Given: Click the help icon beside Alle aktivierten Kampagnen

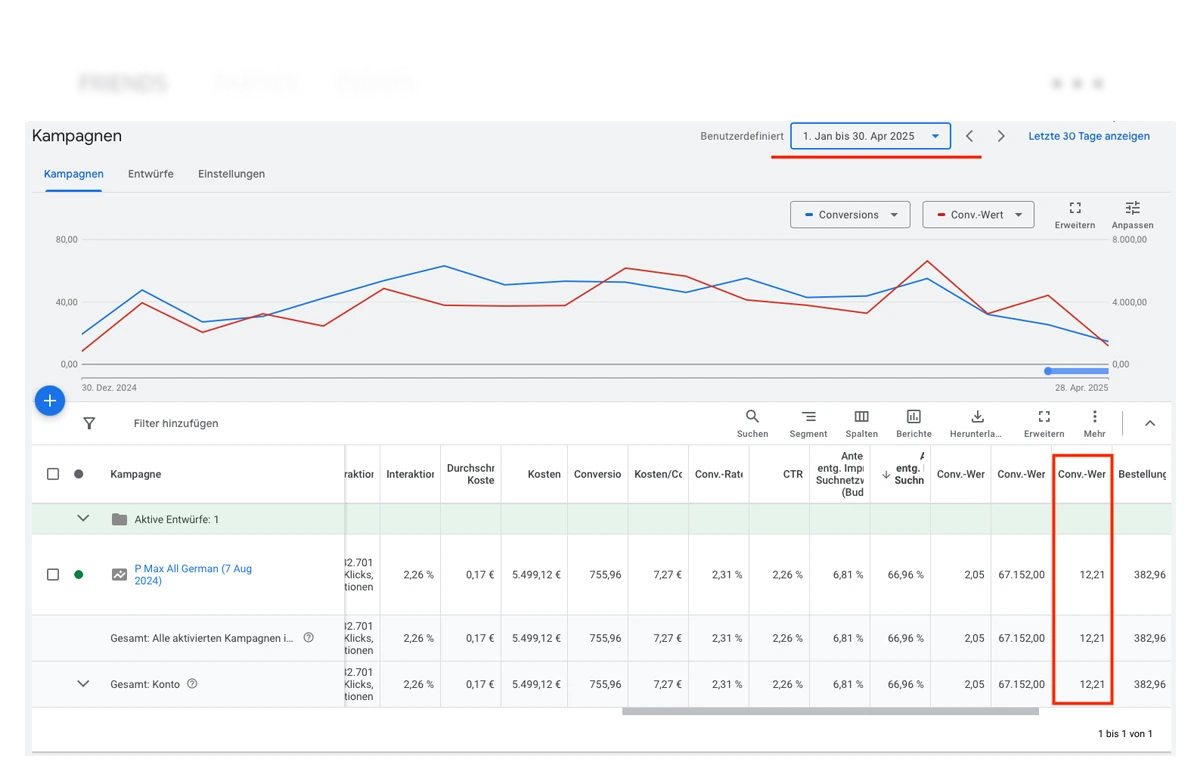Looking at the screenshot, I should coord(308,638).
